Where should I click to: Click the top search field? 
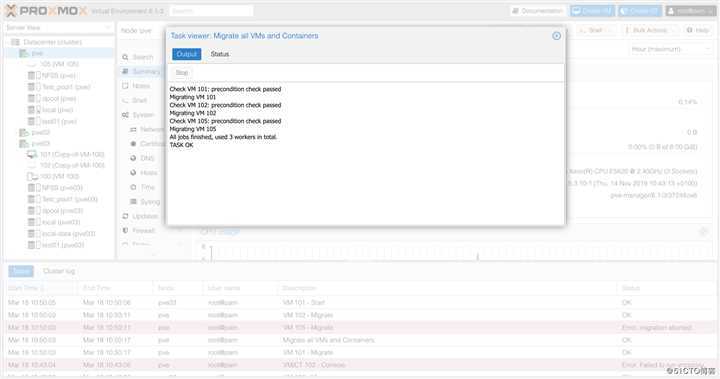pos(211,11)
